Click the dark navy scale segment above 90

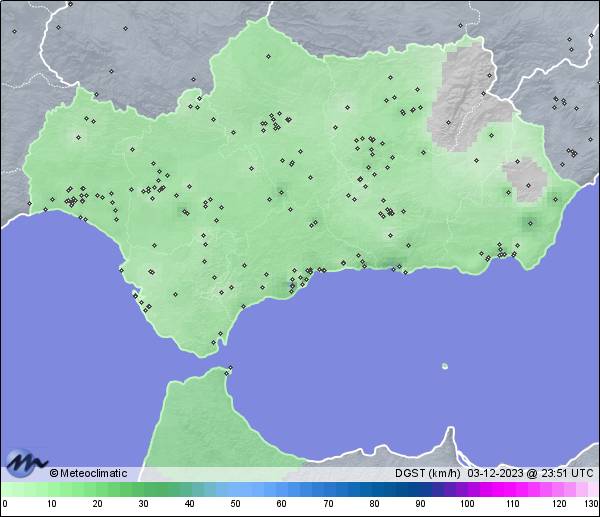tap(425, 489)
